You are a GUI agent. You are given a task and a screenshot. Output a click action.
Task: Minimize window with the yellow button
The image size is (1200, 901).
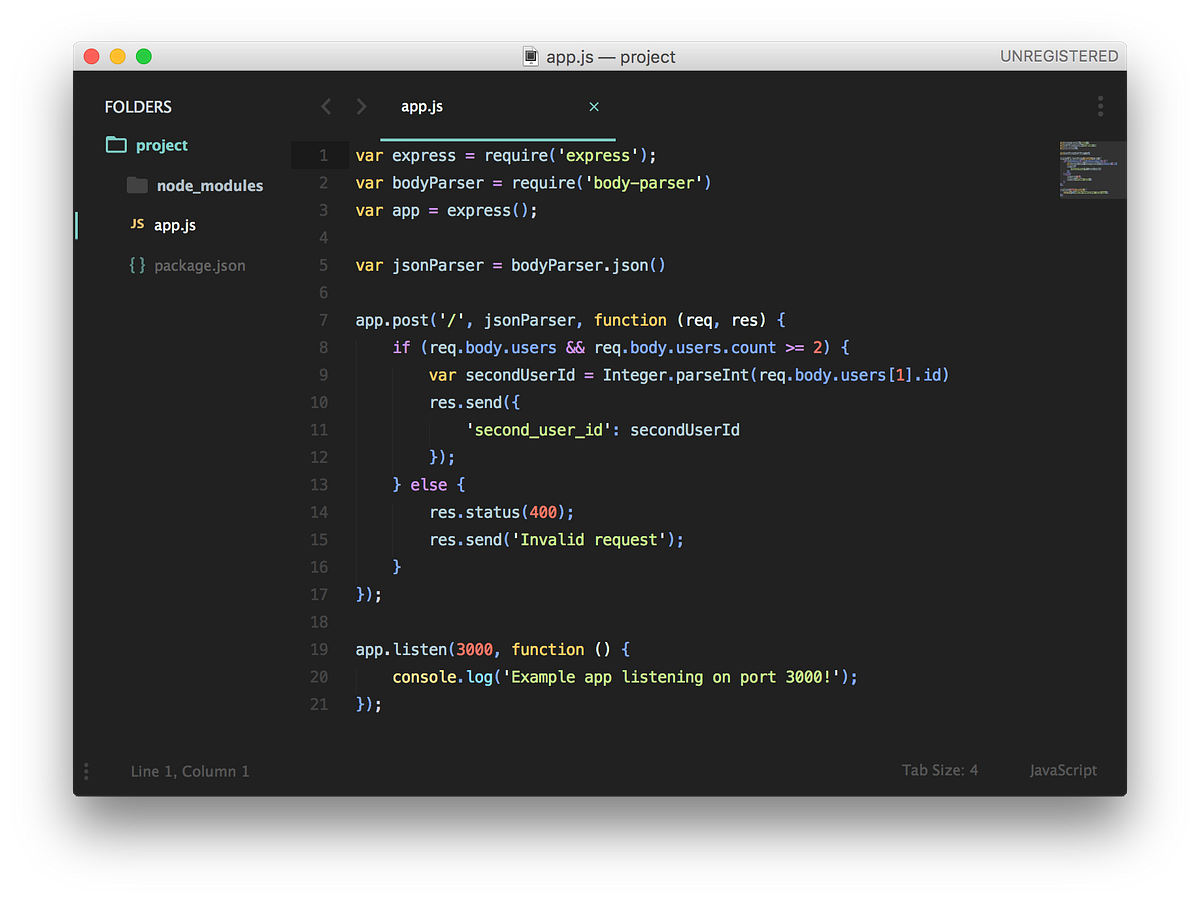(x=118, y=56)
